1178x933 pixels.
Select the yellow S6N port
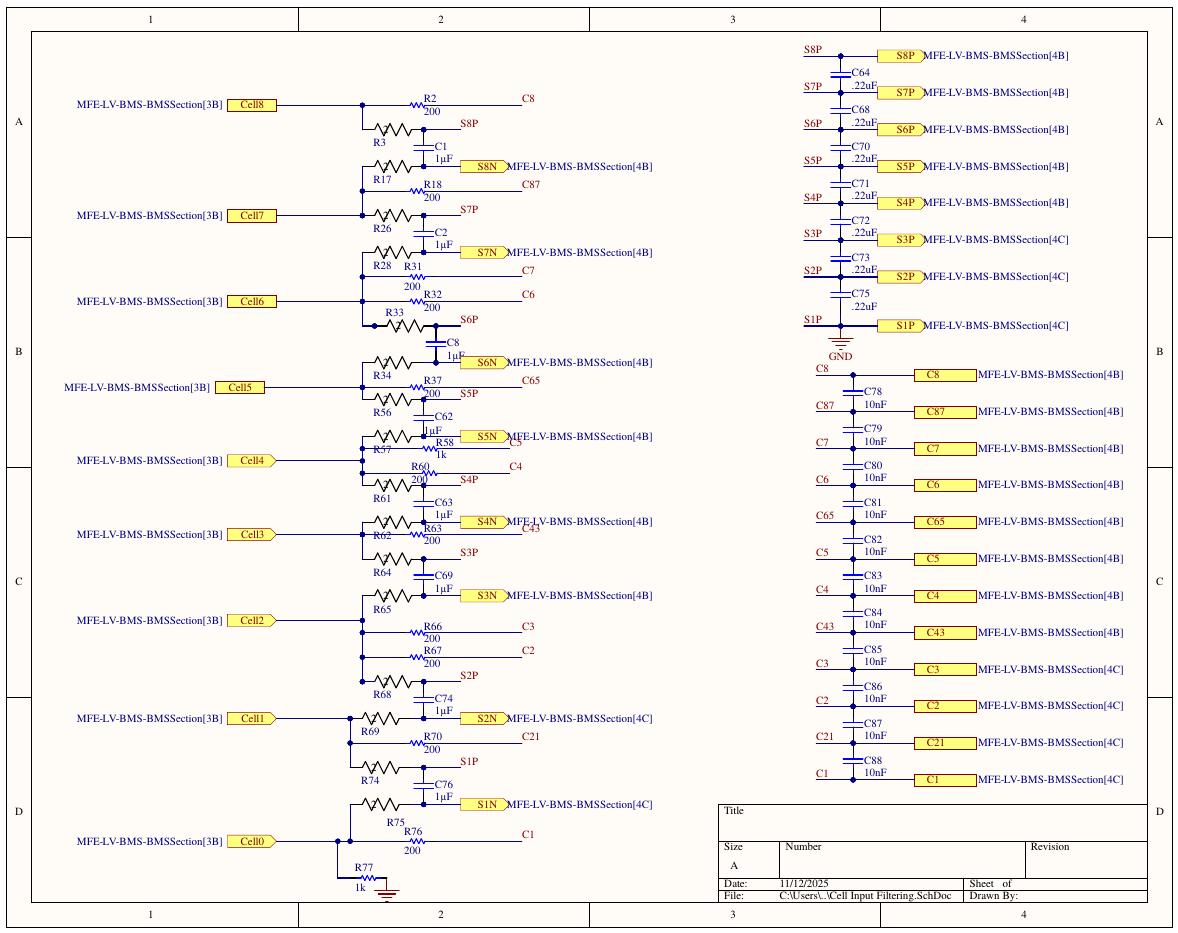[x=485, y=363]
